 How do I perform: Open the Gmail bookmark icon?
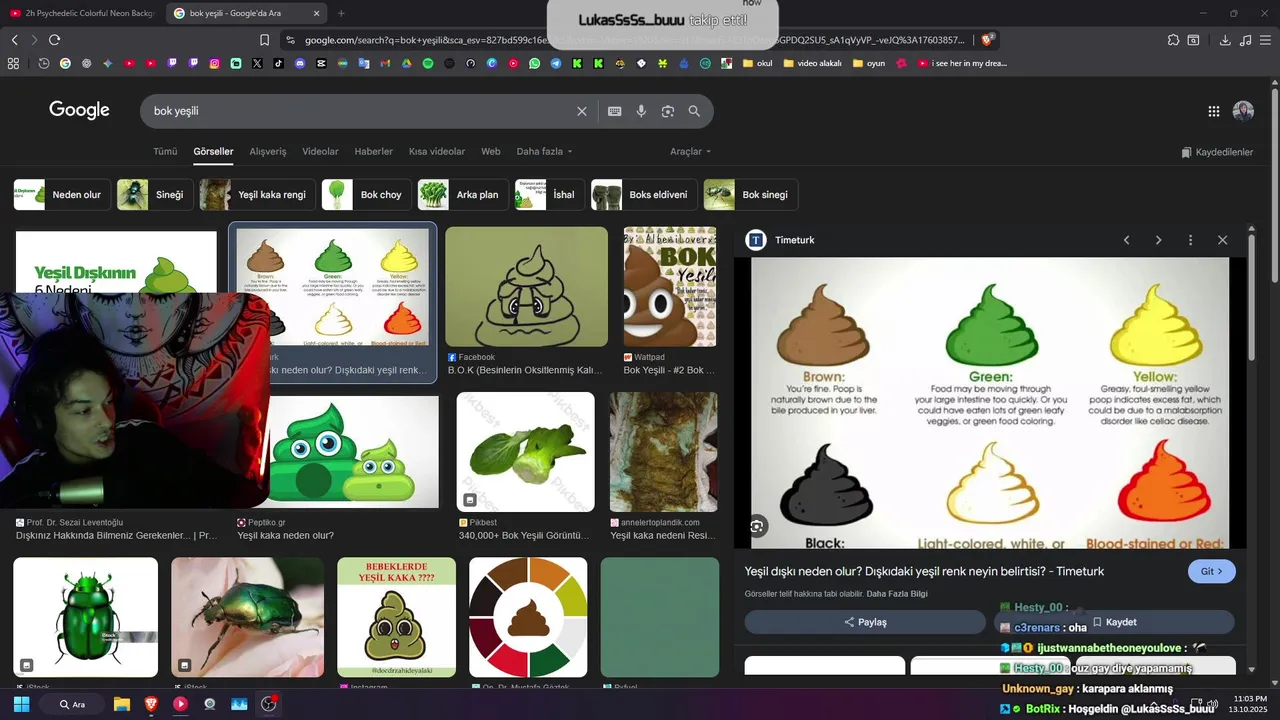pyautogui.click(x=385, y=63)
